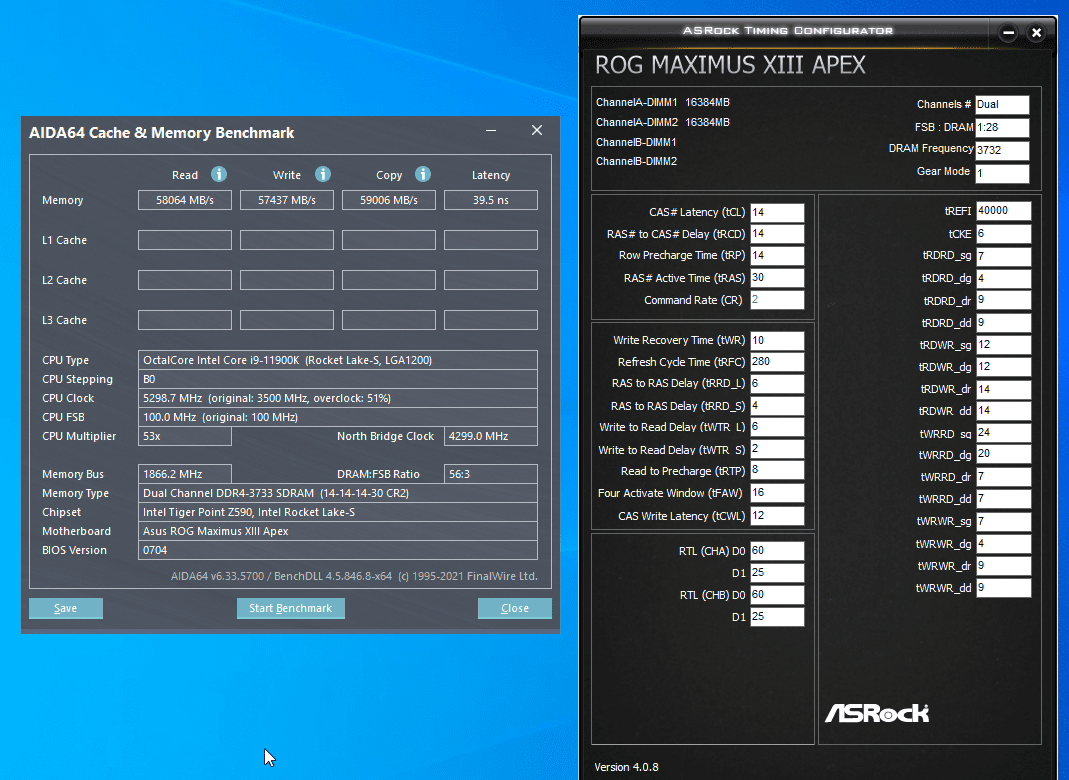The image size is (1069, 780).
Task: Click the Write Recovery Time (tWR) field
Action: pyautogui.click(x=777, y=340)
